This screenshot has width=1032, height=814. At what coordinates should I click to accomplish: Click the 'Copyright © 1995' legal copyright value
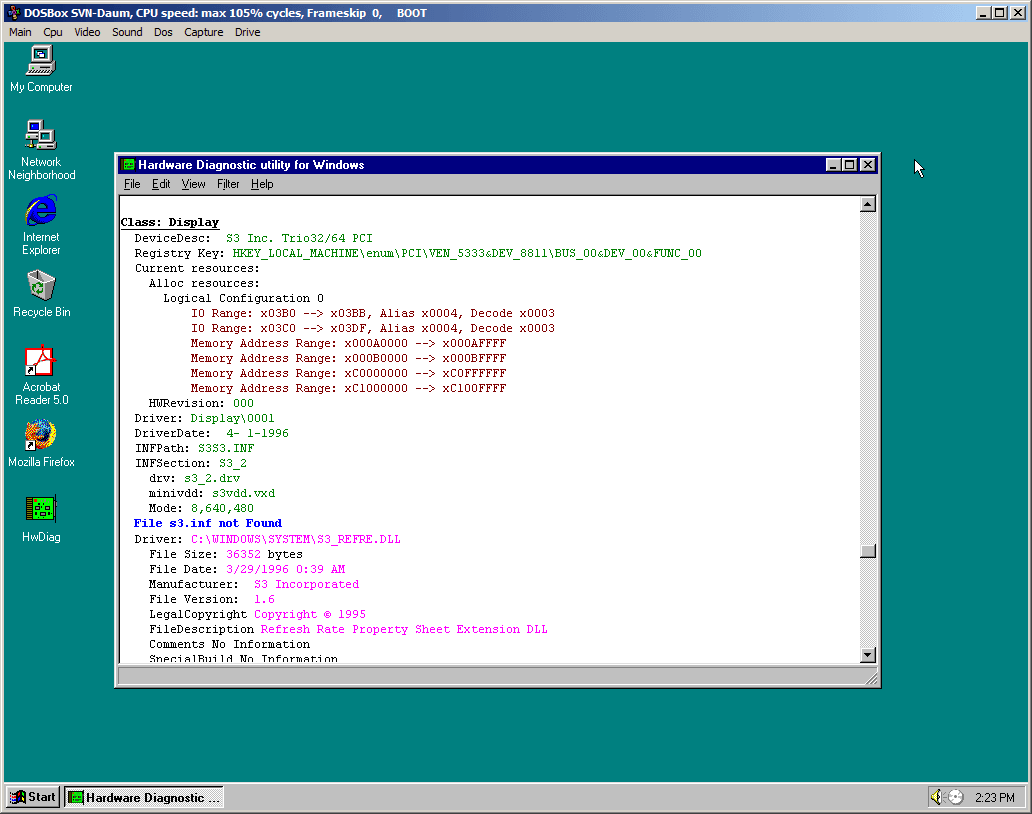(x=309, y=614)
